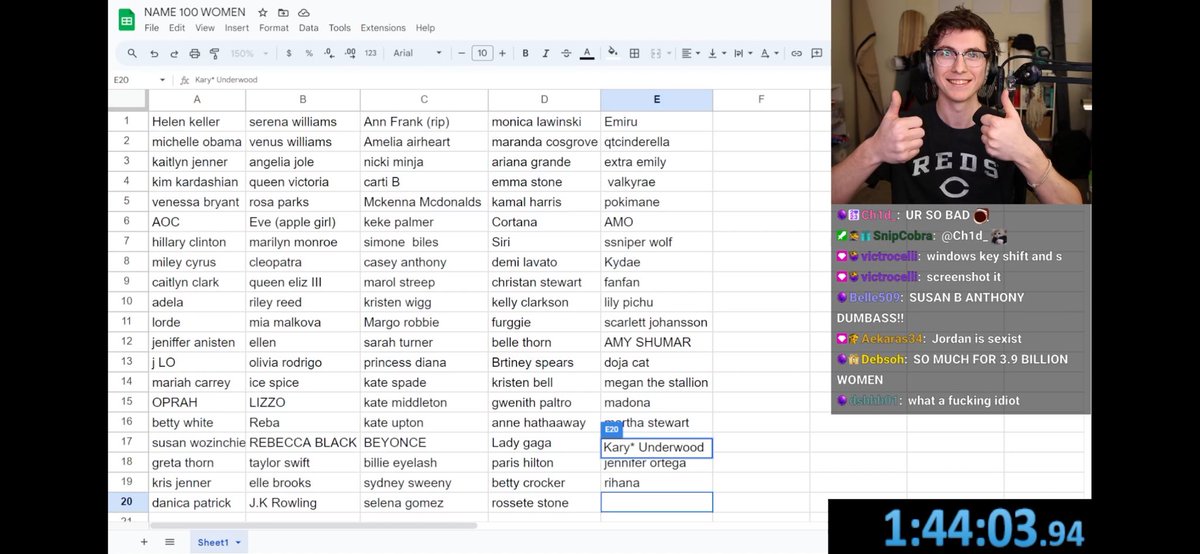Open the Edit menu
The height and width of the screenshot is (554, 1200).
point(177,28)
